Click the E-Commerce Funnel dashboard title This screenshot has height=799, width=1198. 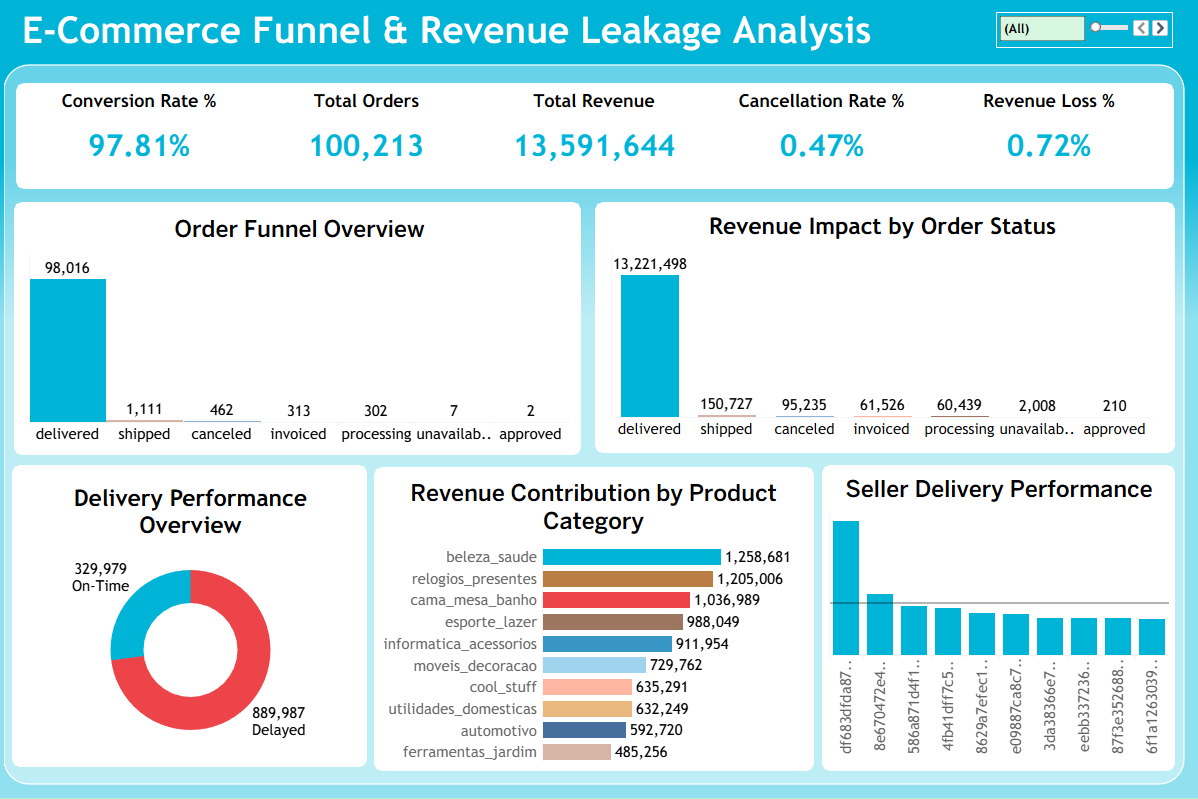[447, 31]
